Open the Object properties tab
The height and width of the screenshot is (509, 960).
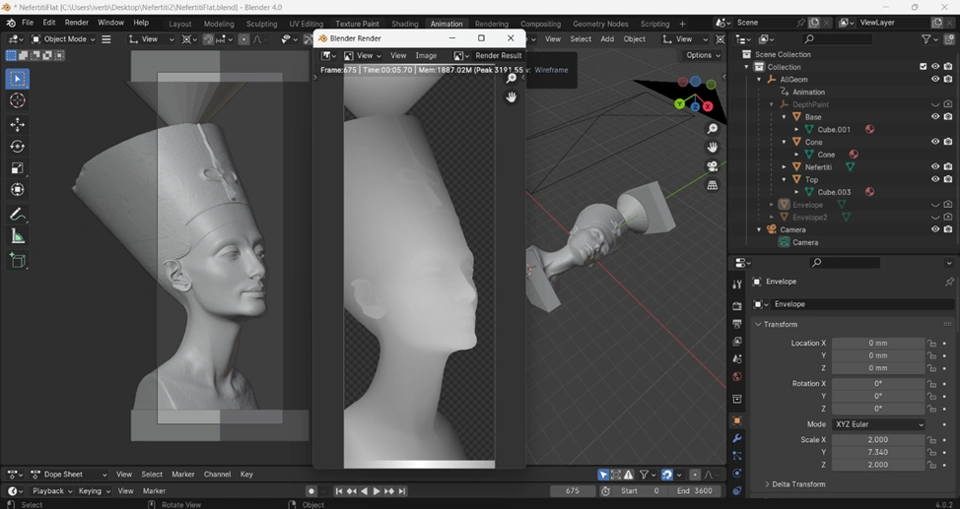(737, 421)
